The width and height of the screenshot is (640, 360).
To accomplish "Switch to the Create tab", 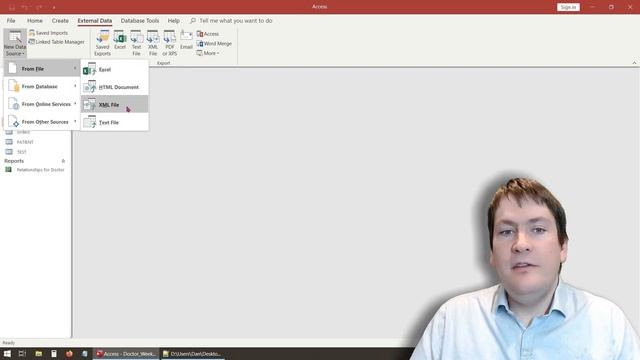I will coord(60,20).
